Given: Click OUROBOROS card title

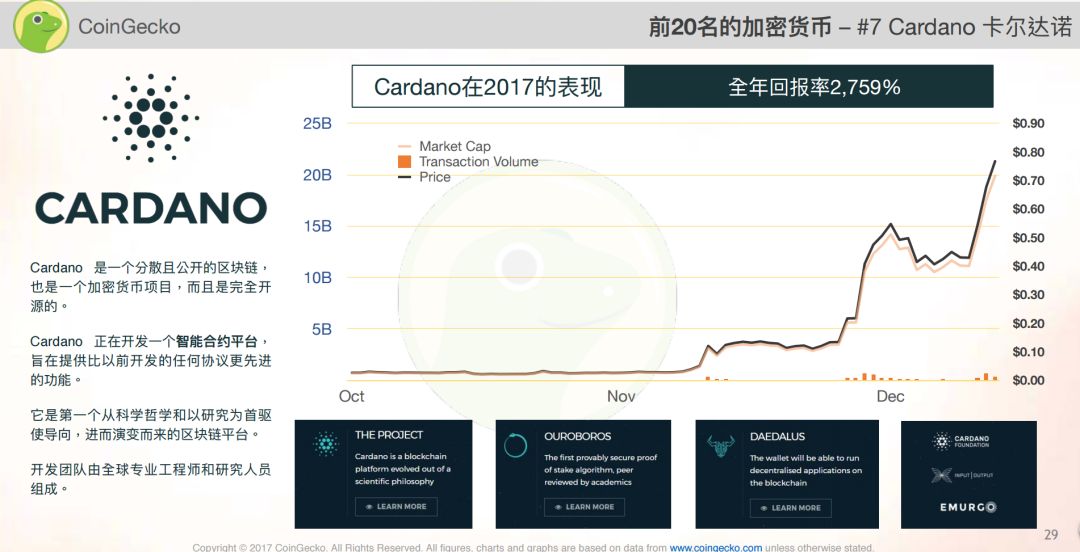Looking at the screenshot, I should click(577, 436).
